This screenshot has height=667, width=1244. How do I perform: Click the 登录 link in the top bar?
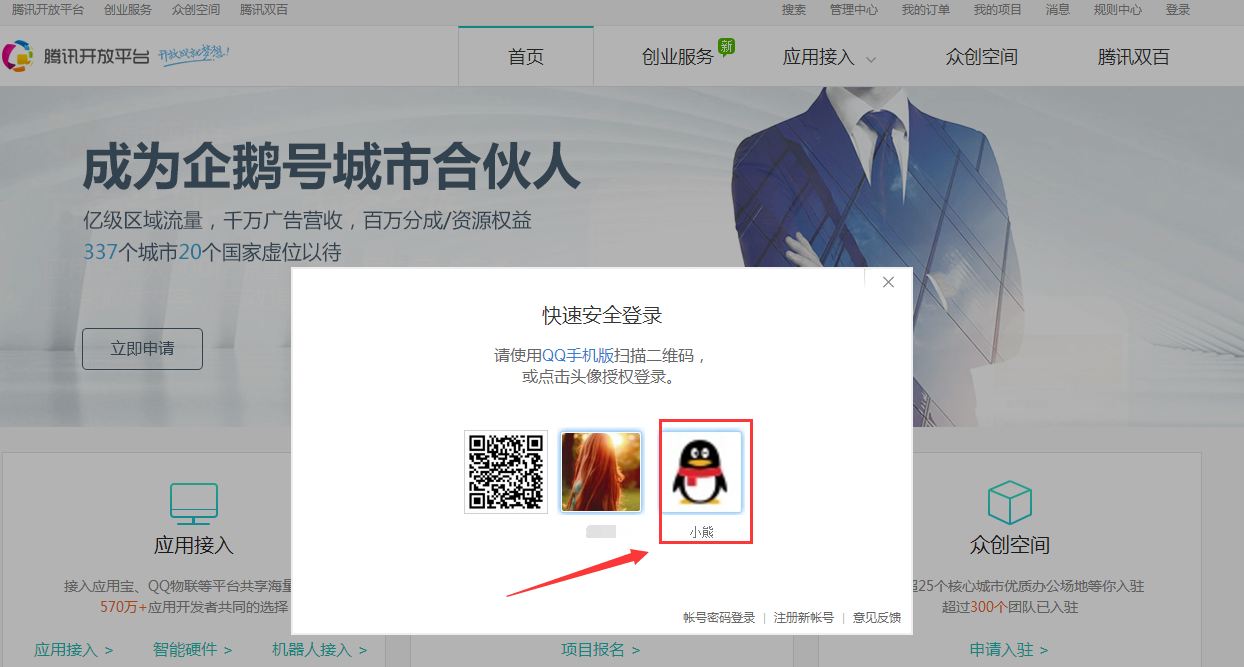(1178, 10)
